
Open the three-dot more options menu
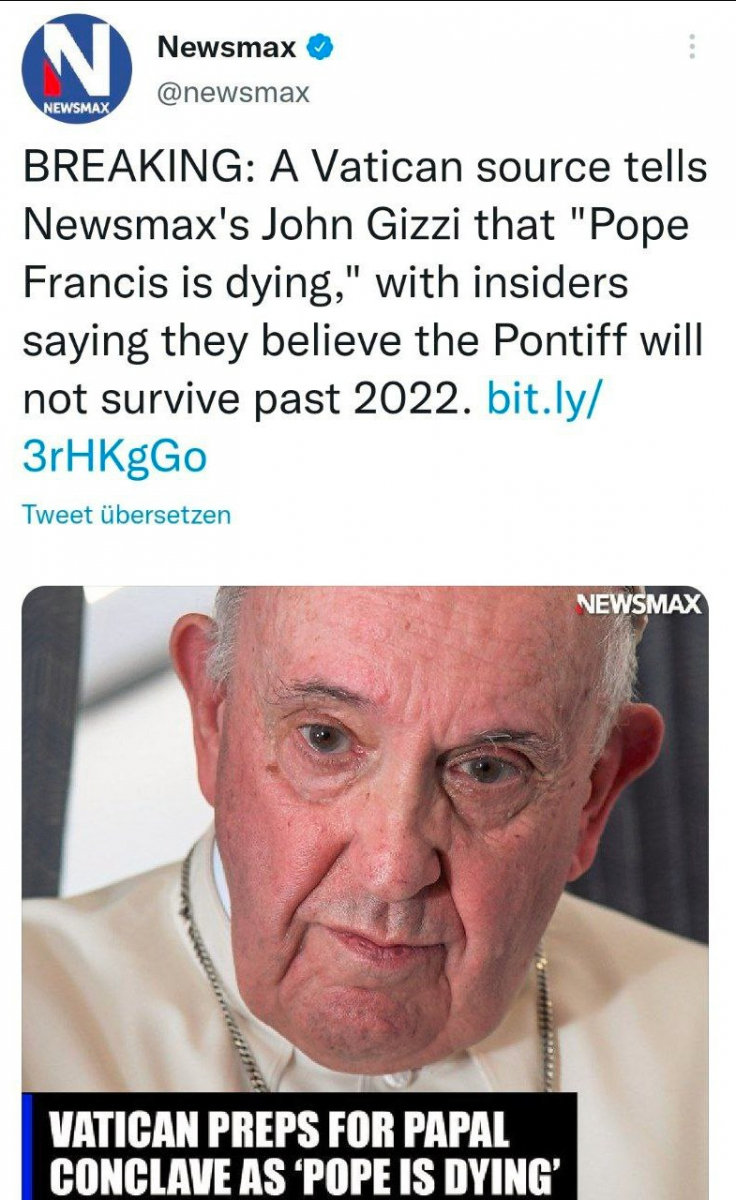click(692, 46)
